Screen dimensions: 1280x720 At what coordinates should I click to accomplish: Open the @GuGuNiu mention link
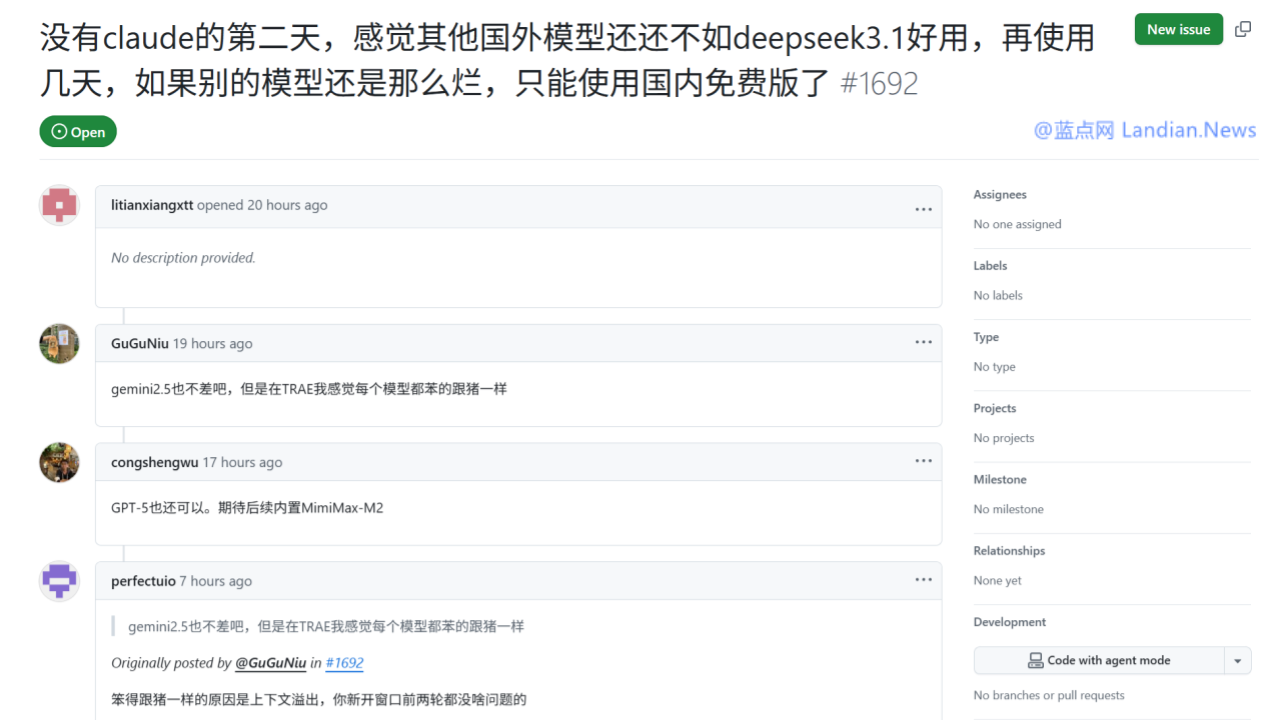pyautogui.click(x=270, y=663)
